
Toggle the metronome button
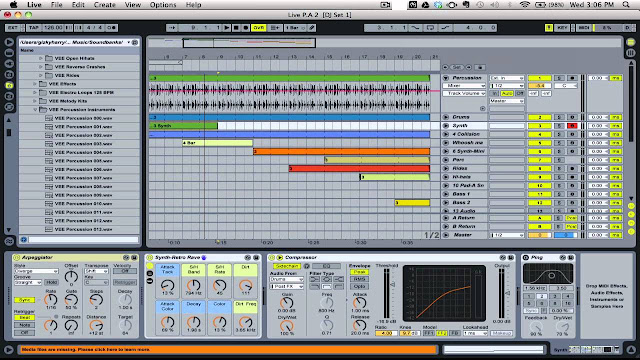coord(111,28)
